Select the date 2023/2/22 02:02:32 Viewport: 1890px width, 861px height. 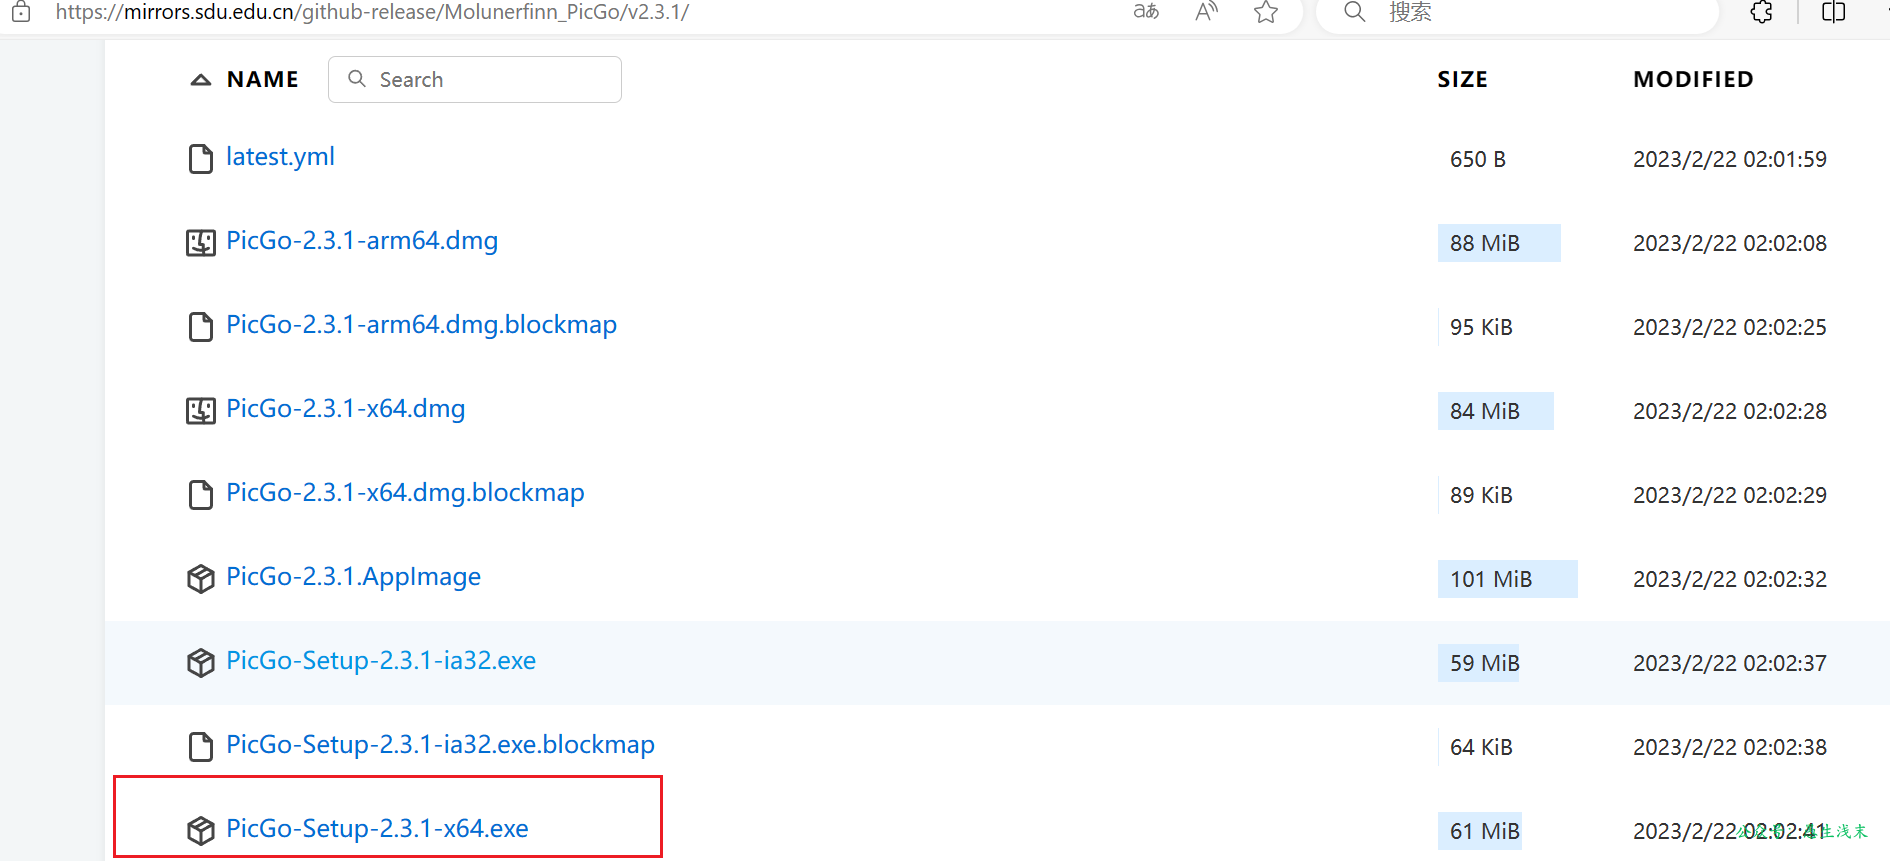[x=1730, y=579]
